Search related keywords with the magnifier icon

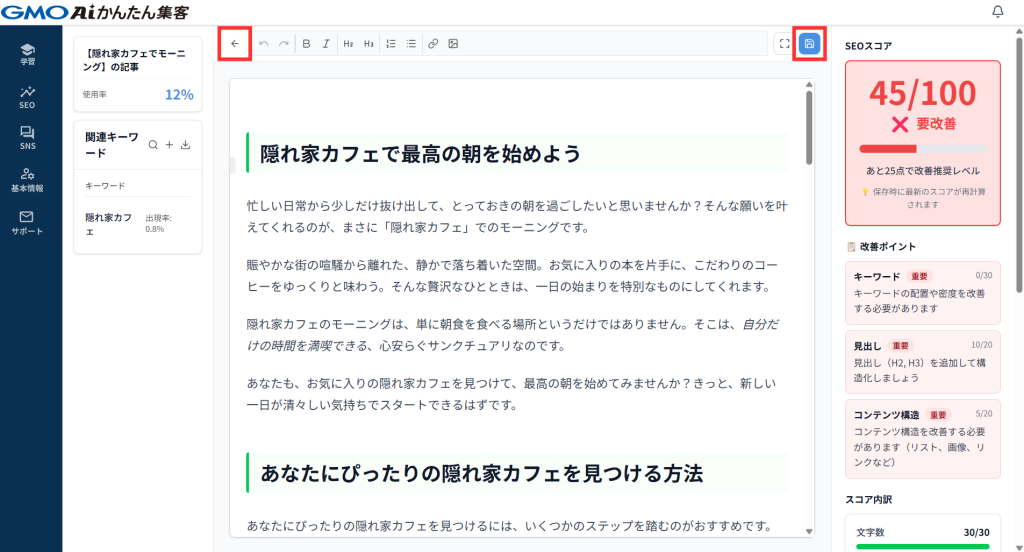coord(153,145)
